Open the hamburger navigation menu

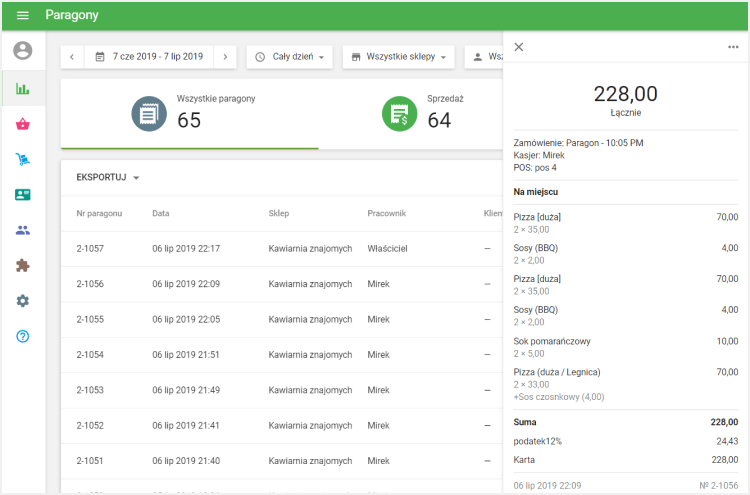point(22,15)
